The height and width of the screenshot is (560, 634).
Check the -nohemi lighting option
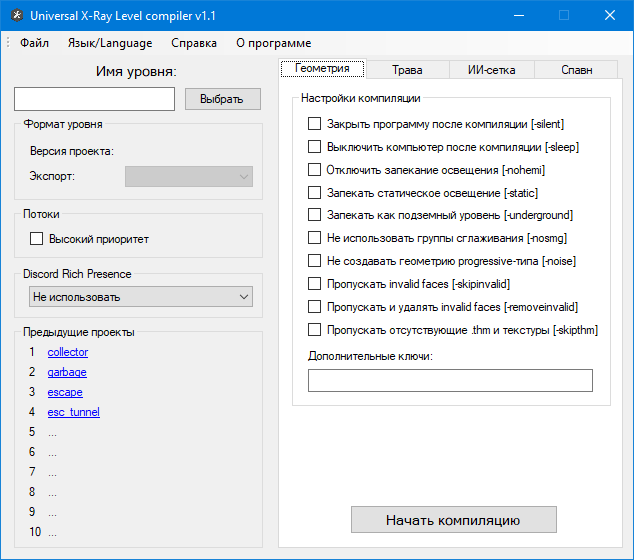(315, 170)
